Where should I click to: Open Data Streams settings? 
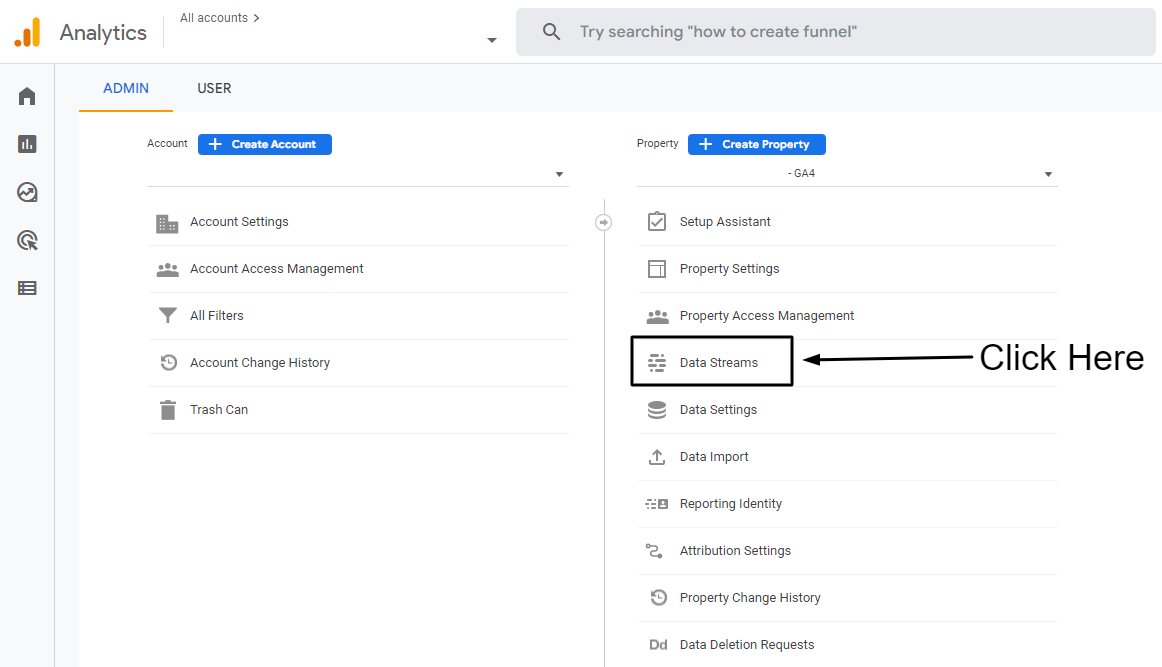pyautogui.click(x=718, y=363)
